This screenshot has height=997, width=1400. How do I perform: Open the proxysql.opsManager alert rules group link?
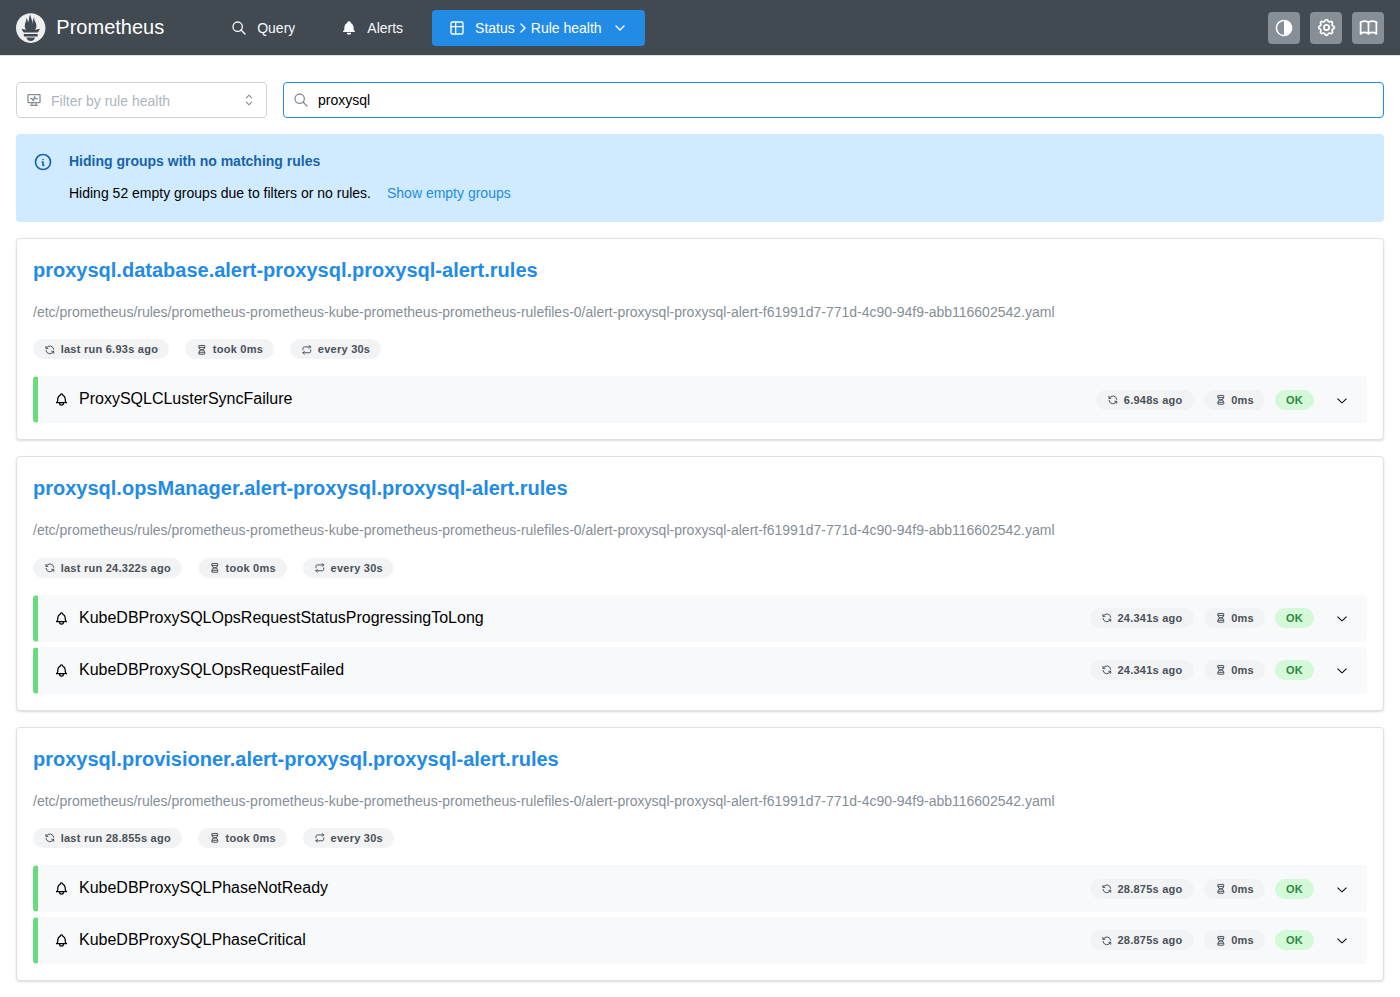click(300, 488)
